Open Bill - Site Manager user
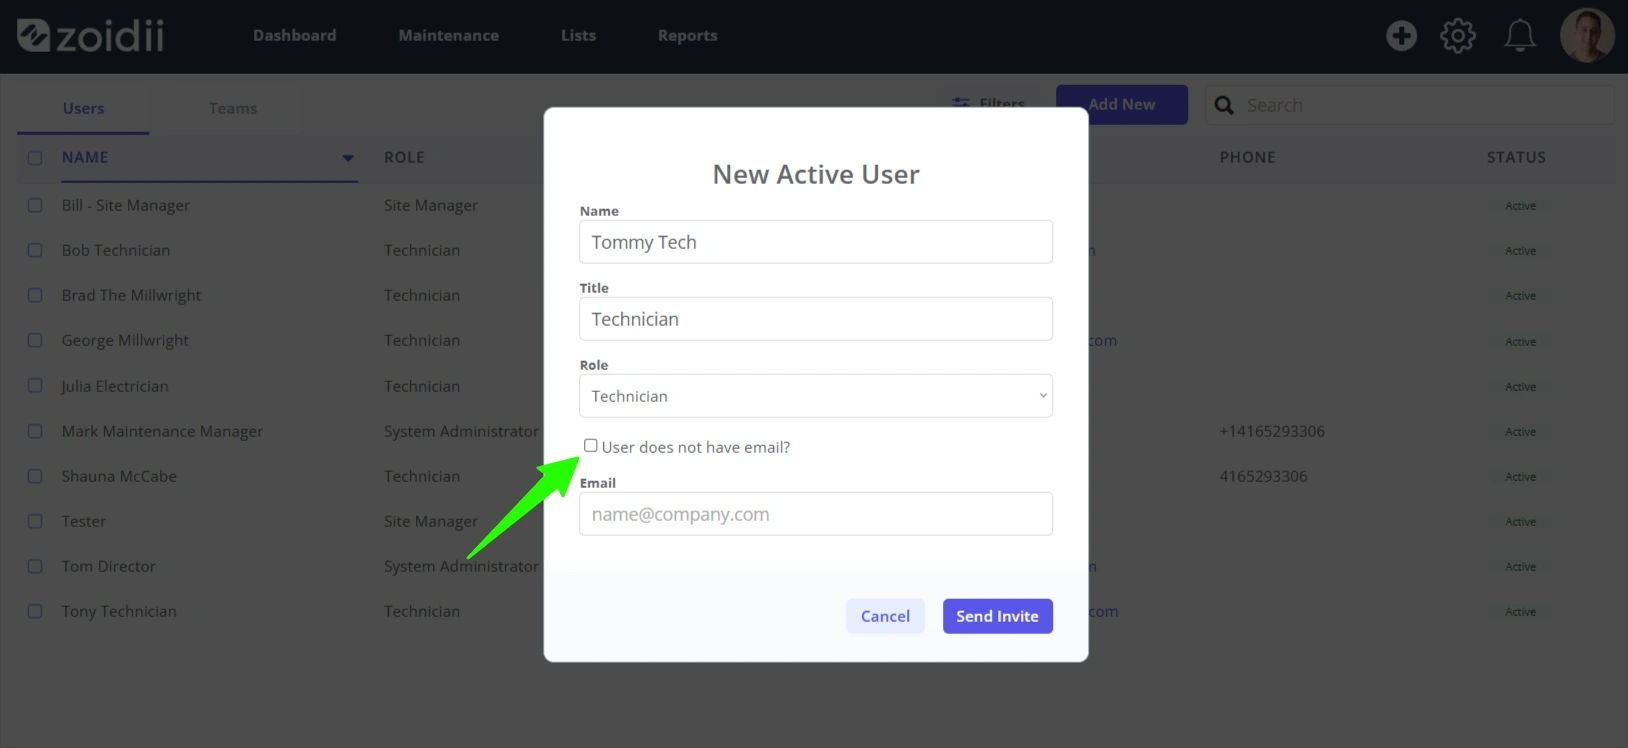This screenshot has height=748, width=1628. point(126,205)
